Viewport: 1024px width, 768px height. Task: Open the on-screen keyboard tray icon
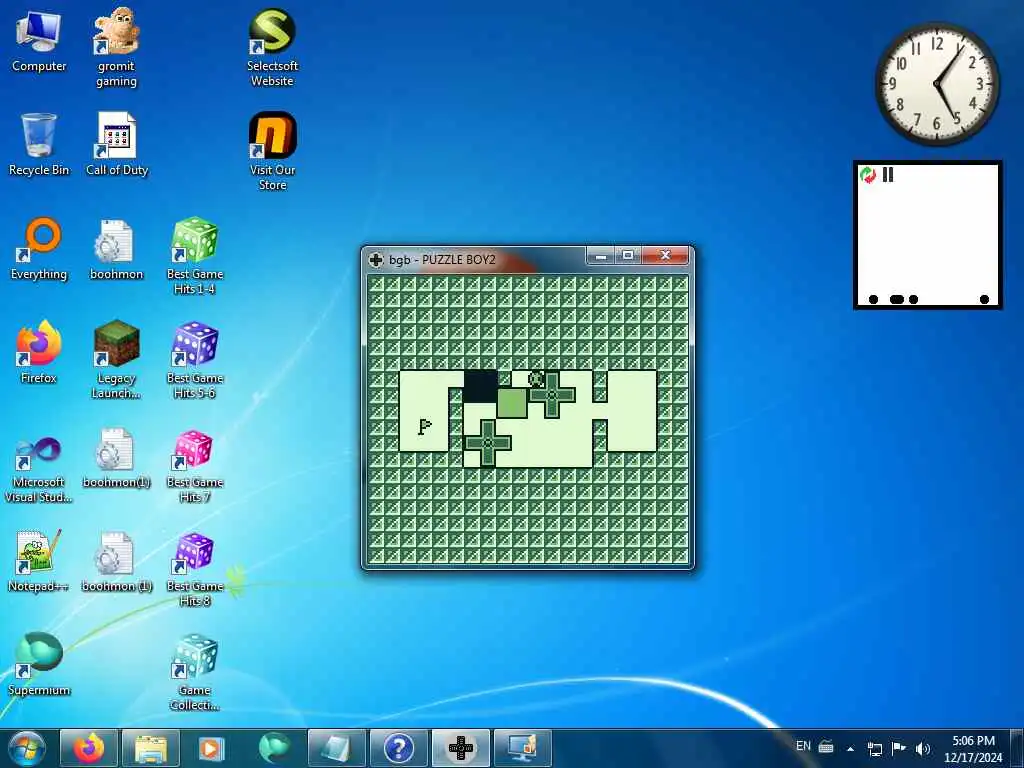[826, 746]
